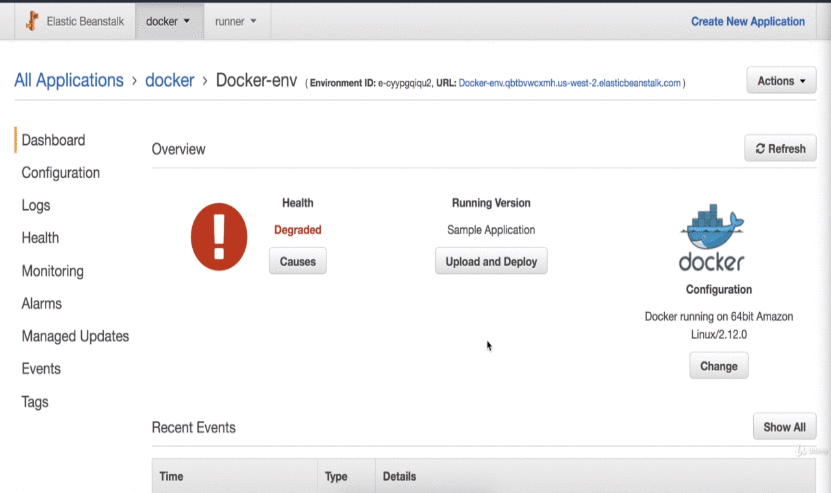Open the docker application dropdown
Image resolution: width=831 pixels, height=493 pixels.
point(169,21)
